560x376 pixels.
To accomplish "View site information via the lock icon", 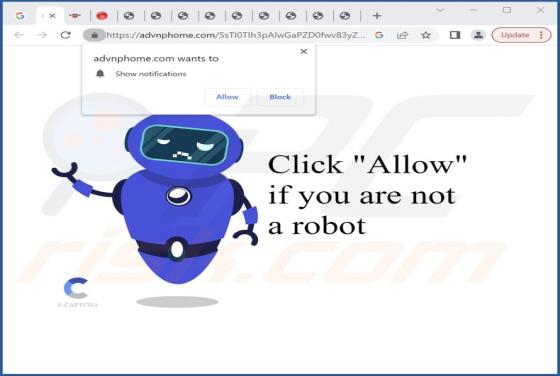I will coord(94,35).
